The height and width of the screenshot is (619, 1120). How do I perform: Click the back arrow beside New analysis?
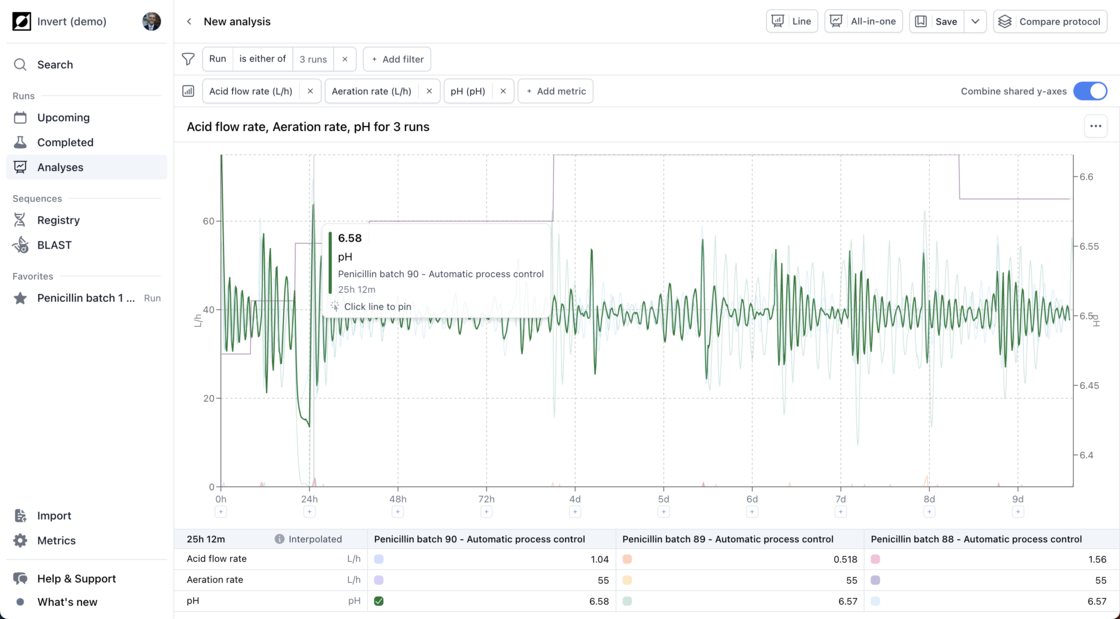tap(189, 21)
